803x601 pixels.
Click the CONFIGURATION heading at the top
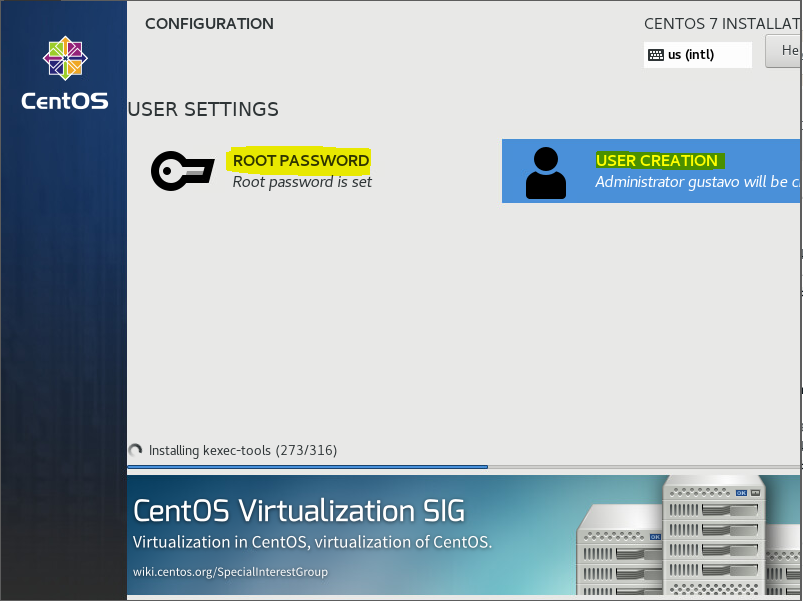click(x=209, y=23)
